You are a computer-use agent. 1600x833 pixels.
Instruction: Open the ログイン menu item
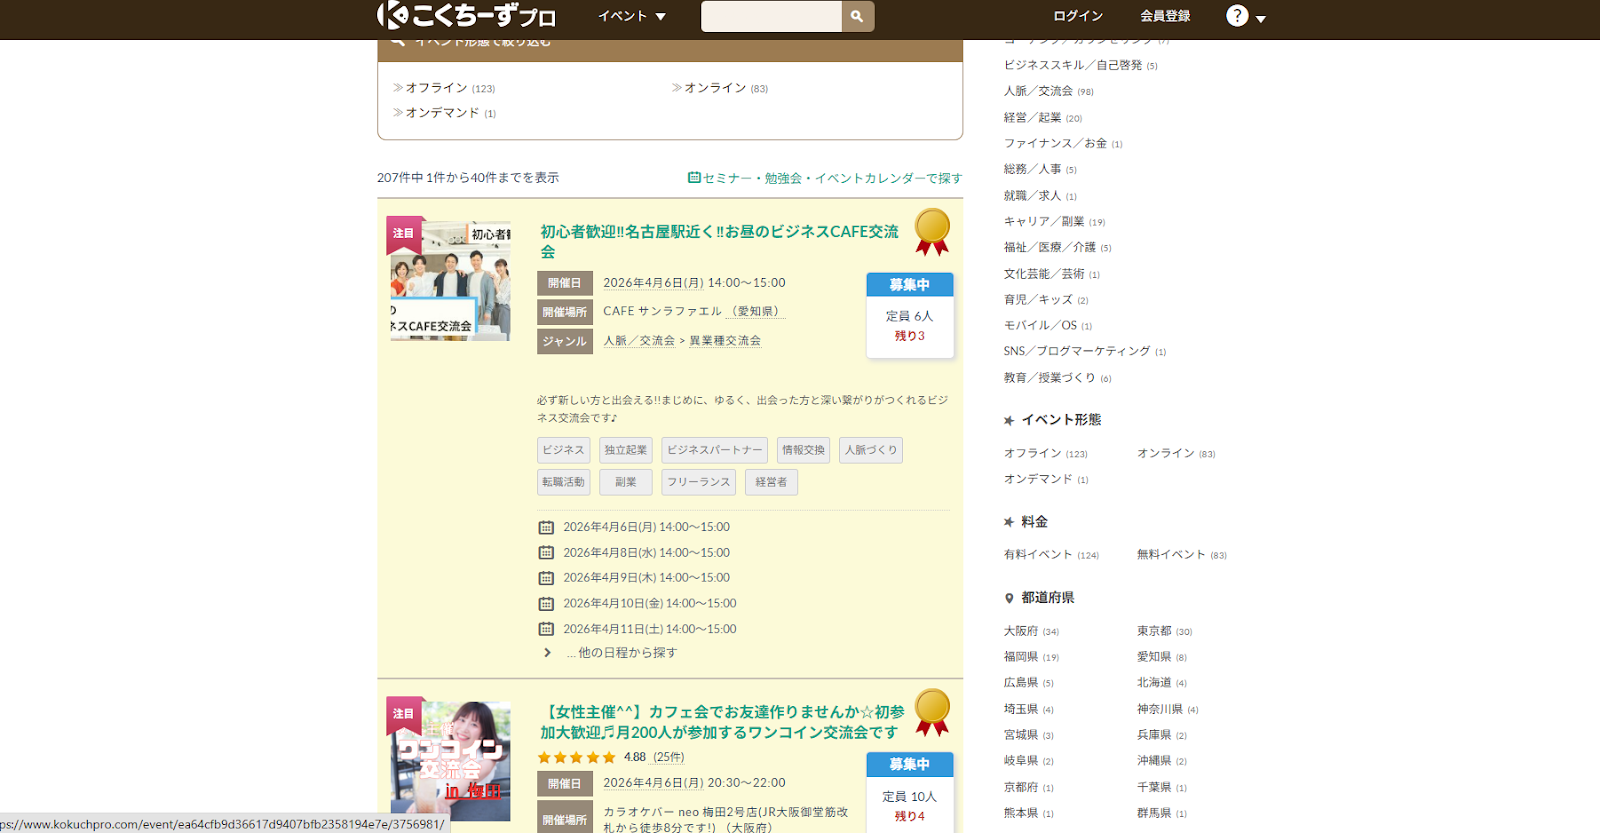click(x=1078, y=16)
